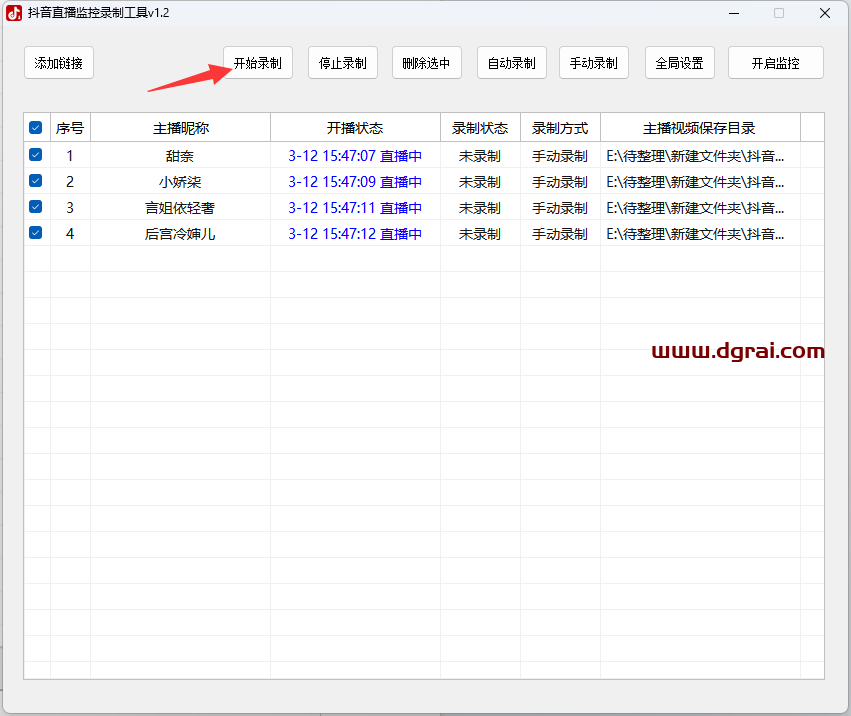This screenshot has width=851, height=716.
Task: Click the save path in 后宫冷婶儿 row
Action: [695, 234]
